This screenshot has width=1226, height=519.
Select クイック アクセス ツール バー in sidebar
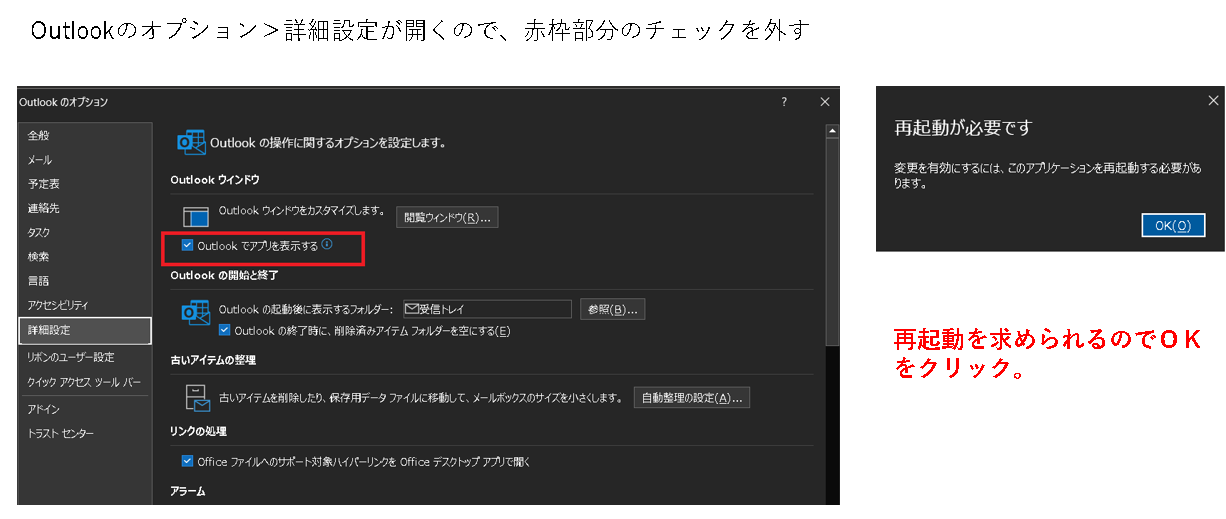click(85, 382)
